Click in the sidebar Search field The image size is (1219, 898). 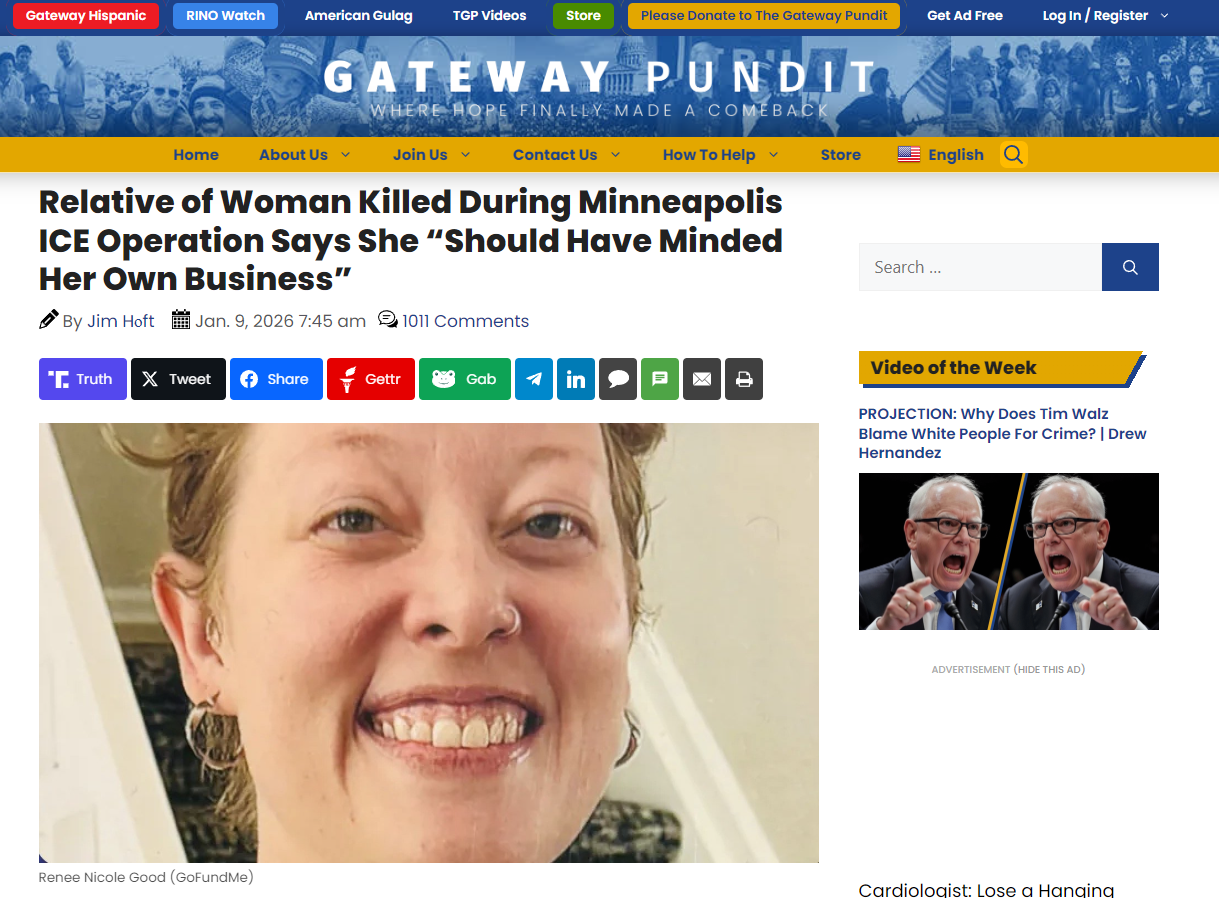click(x=980, y=267)
